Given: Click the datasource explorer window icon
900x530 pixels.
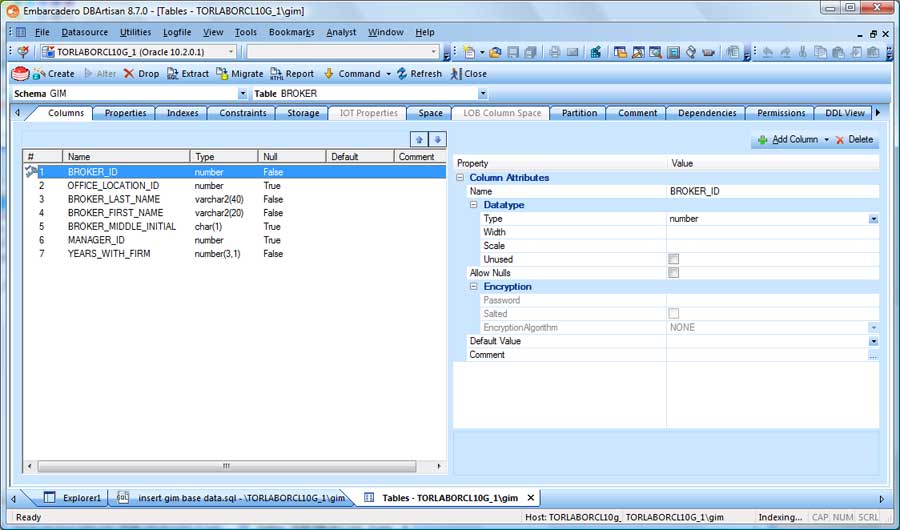Looking at the screenshot, I should pyautogui.click(x=620, y=52).
